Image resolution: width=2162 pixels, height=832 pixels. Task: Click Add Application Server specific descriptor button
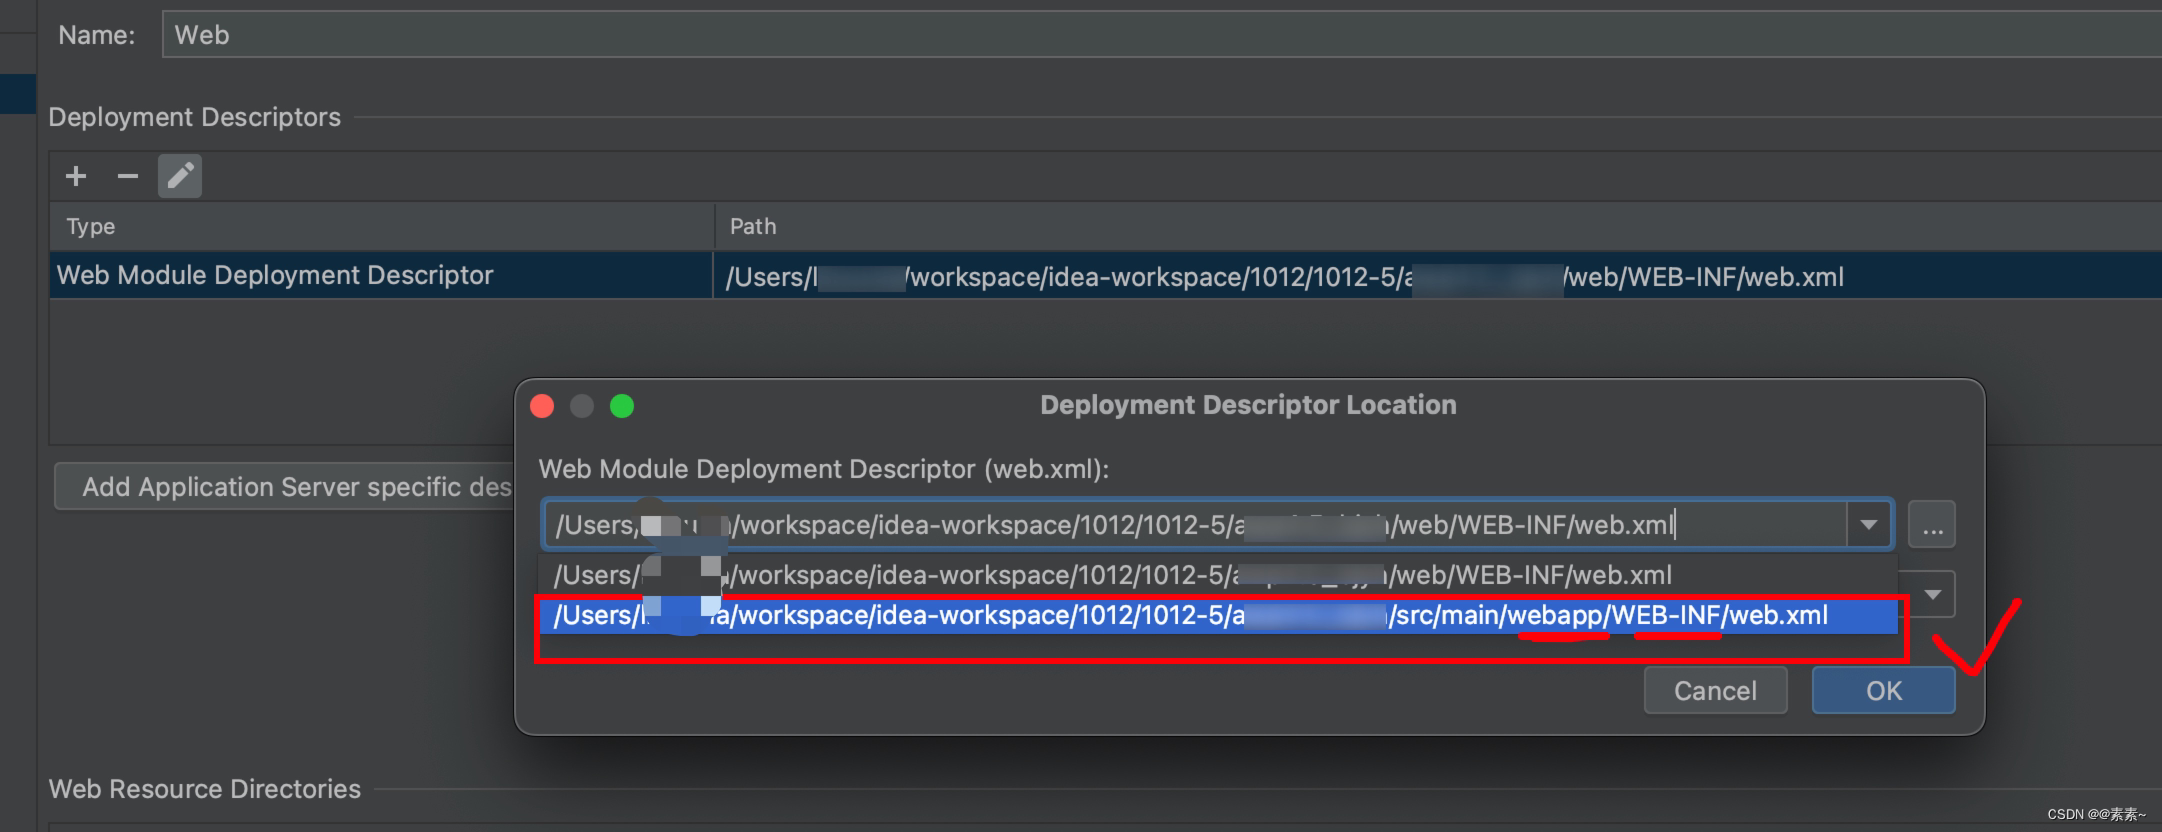pos(285,487)
